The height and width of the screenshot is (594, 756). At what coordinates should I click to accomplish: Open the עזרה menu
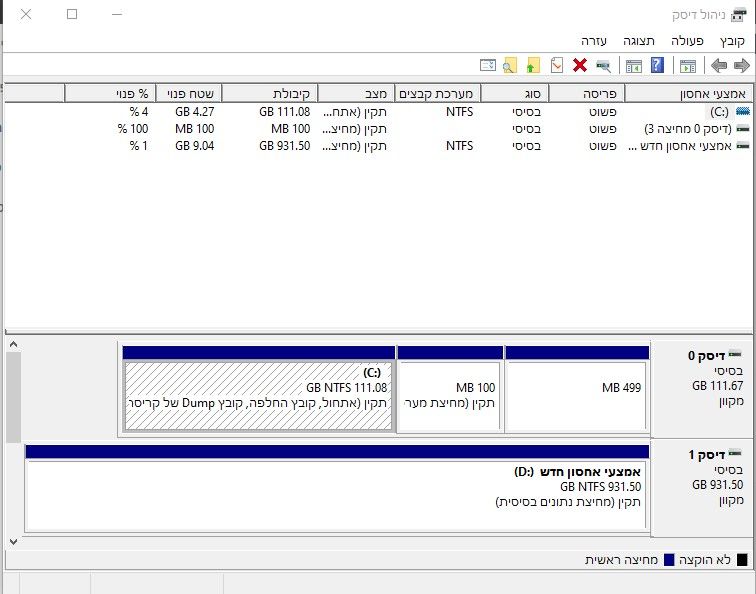[594, 41]
